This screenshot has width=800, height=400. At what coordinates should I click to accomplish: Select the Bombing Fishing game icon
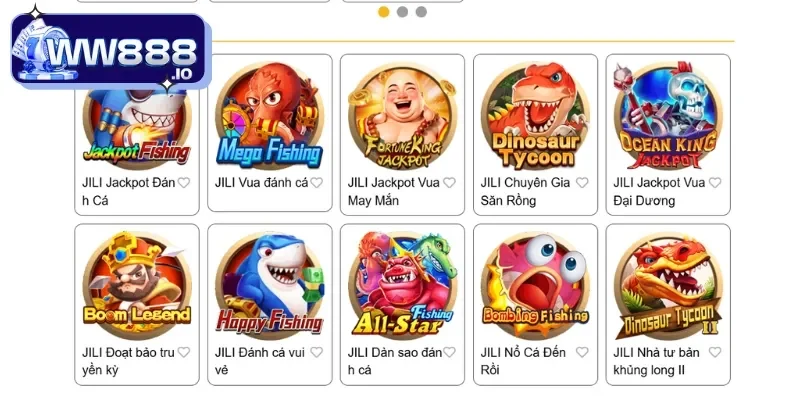(x=535, y=285)
